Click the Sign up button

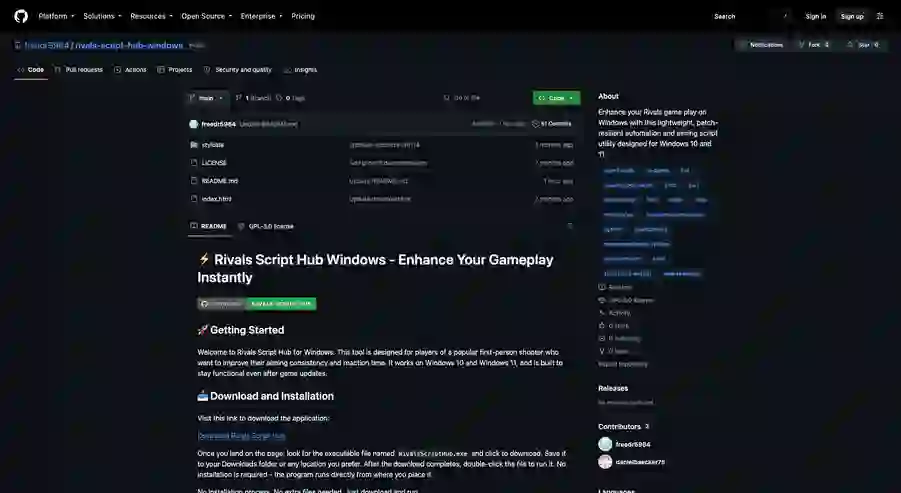pos(852,16)
